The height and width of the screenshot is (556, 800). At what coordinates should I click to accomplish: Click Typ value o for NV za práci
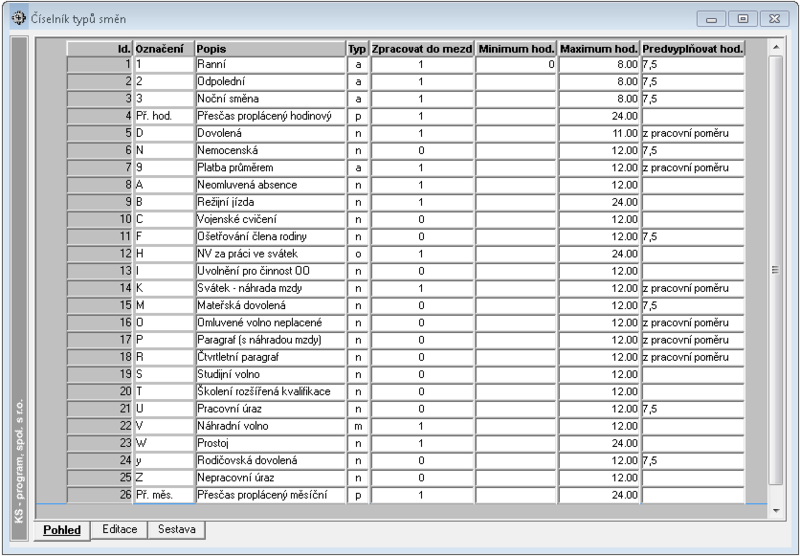[358, 254]
